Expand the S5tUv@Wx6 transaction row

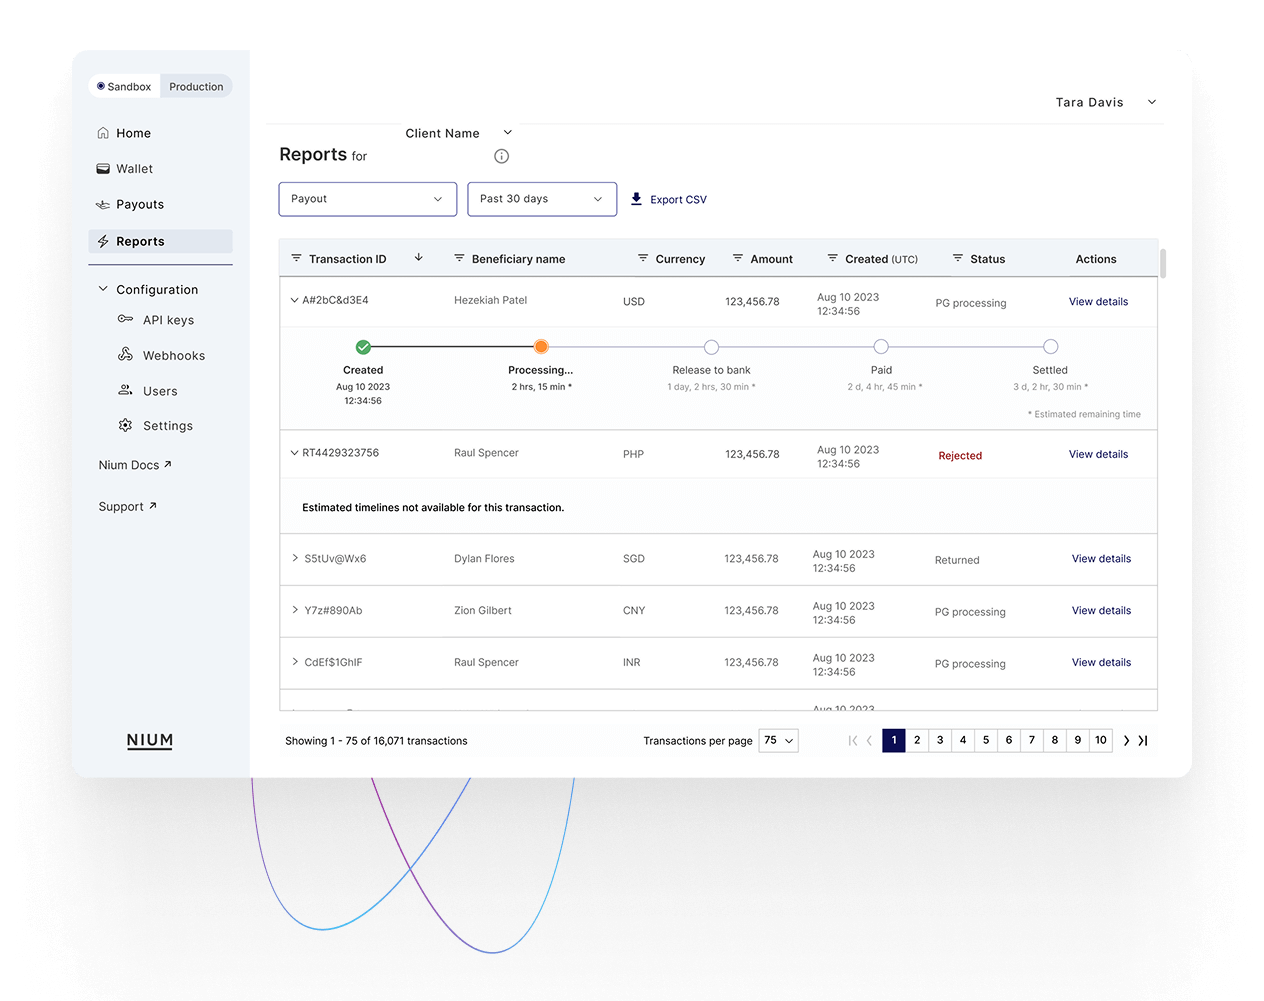[x=295, y=558]
